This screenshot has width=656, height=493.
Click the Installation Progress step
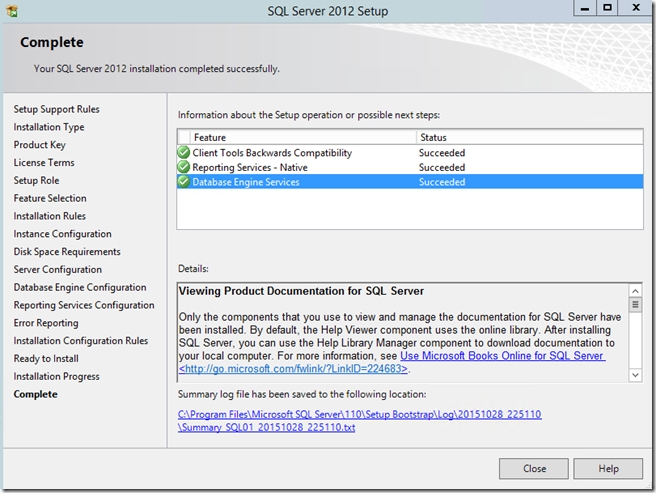click(x=56, y=376)
